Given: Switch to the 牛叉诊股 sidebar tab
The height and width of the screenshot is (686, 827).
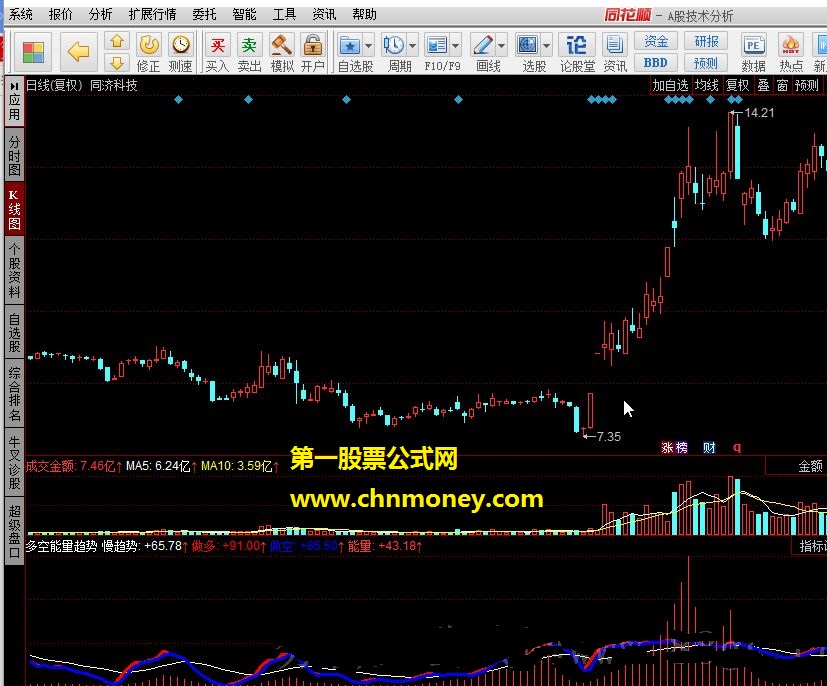Looking at the screenshot, I should [x=14, y=463].
